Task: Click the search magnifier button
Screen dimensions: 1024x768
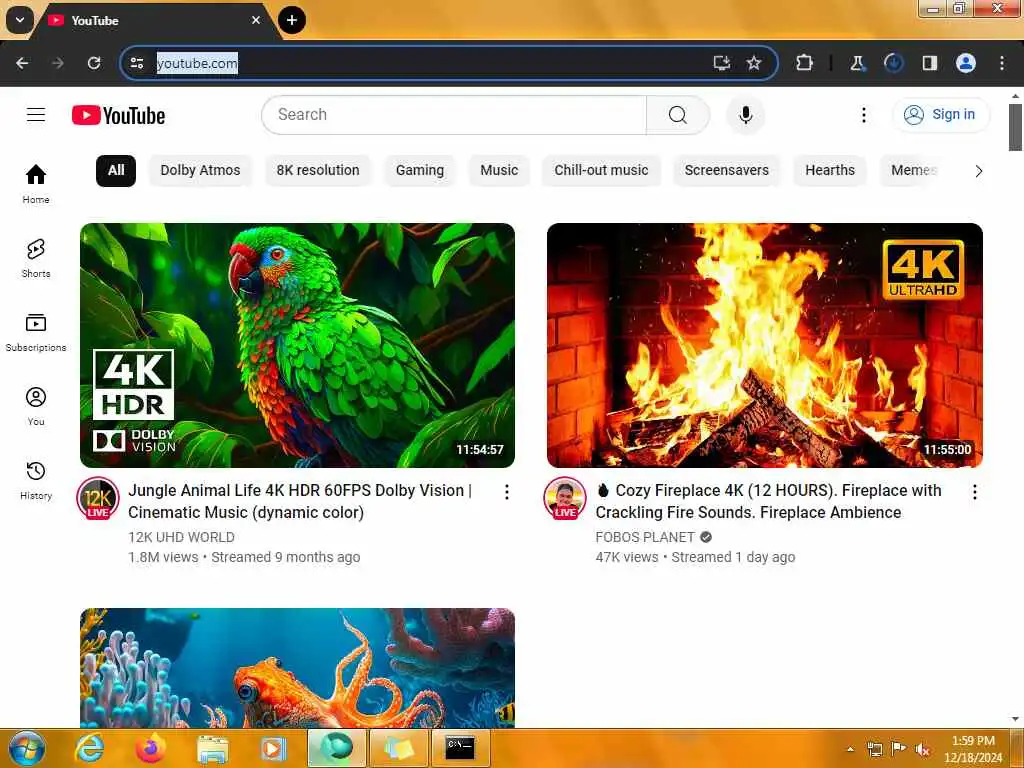Action: tap(678, 115)
